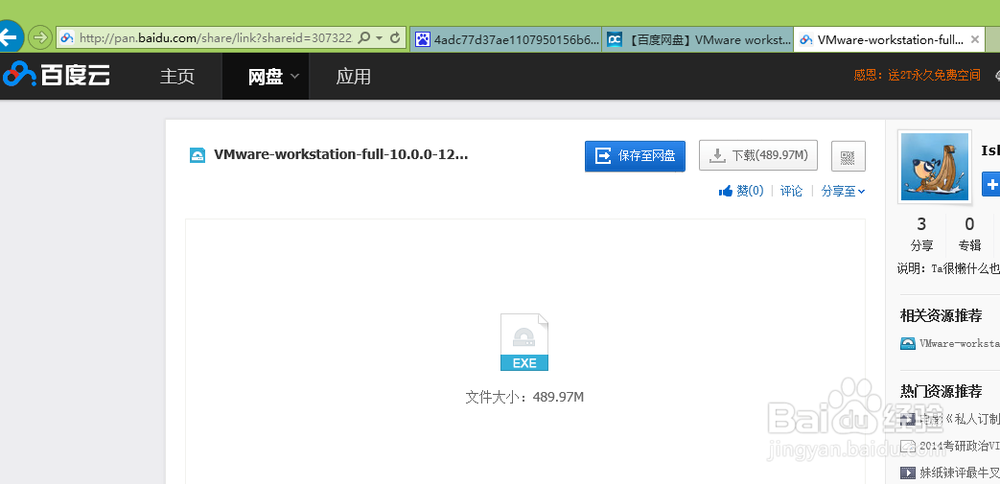Click the VMware-workstation-full-10.0.0 file title
Screen dimensions: 1000x484
tap(341, 154)
